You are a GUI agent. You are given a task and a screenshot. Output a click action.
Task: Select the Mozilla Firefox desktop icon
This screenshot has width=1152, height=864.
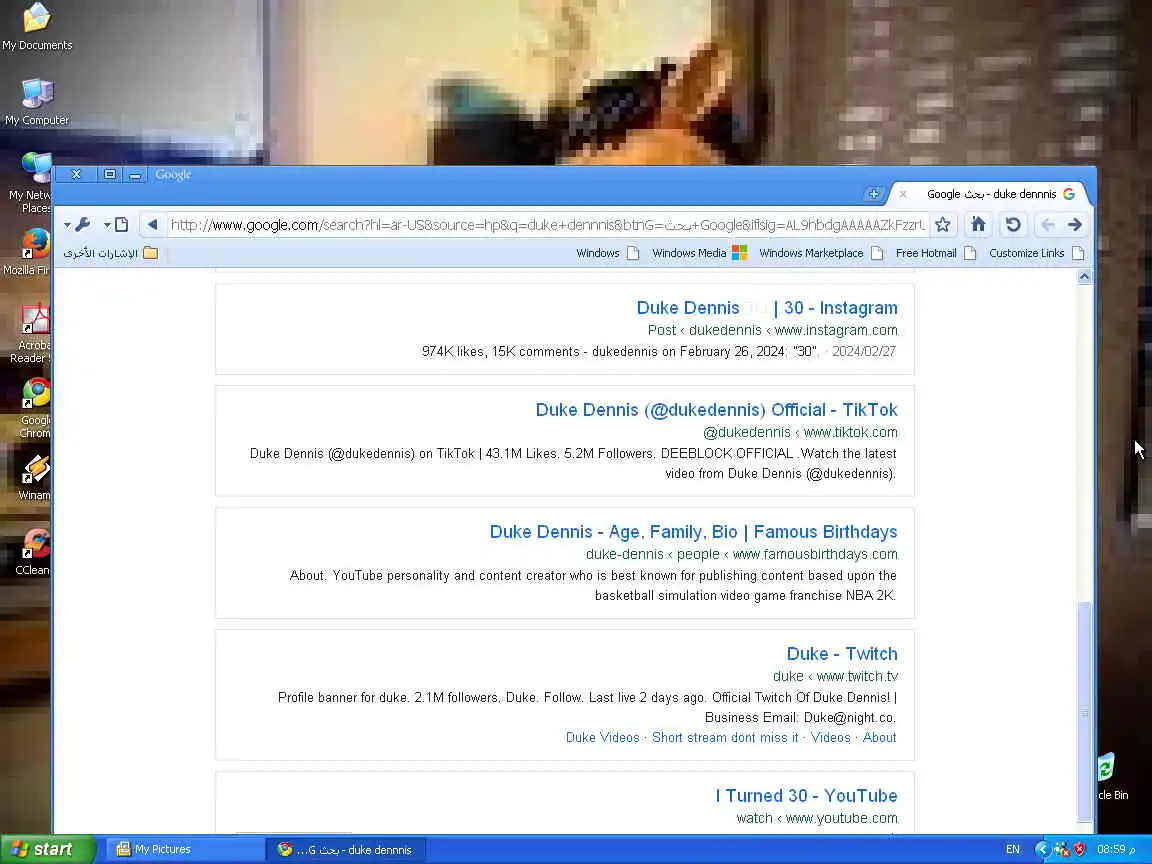tap(28, 252)
